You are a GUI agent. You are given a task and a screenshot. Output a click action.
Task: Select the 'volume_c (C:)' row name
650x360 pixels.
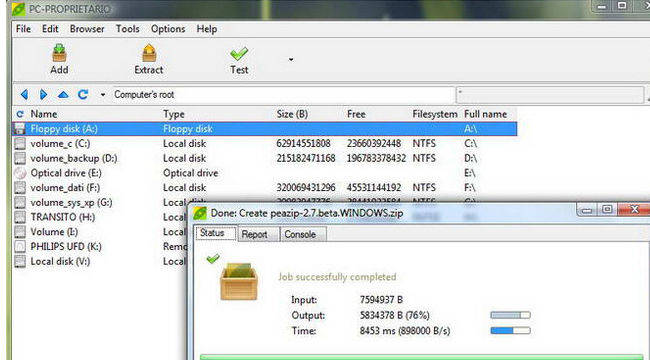pos(60,144)
